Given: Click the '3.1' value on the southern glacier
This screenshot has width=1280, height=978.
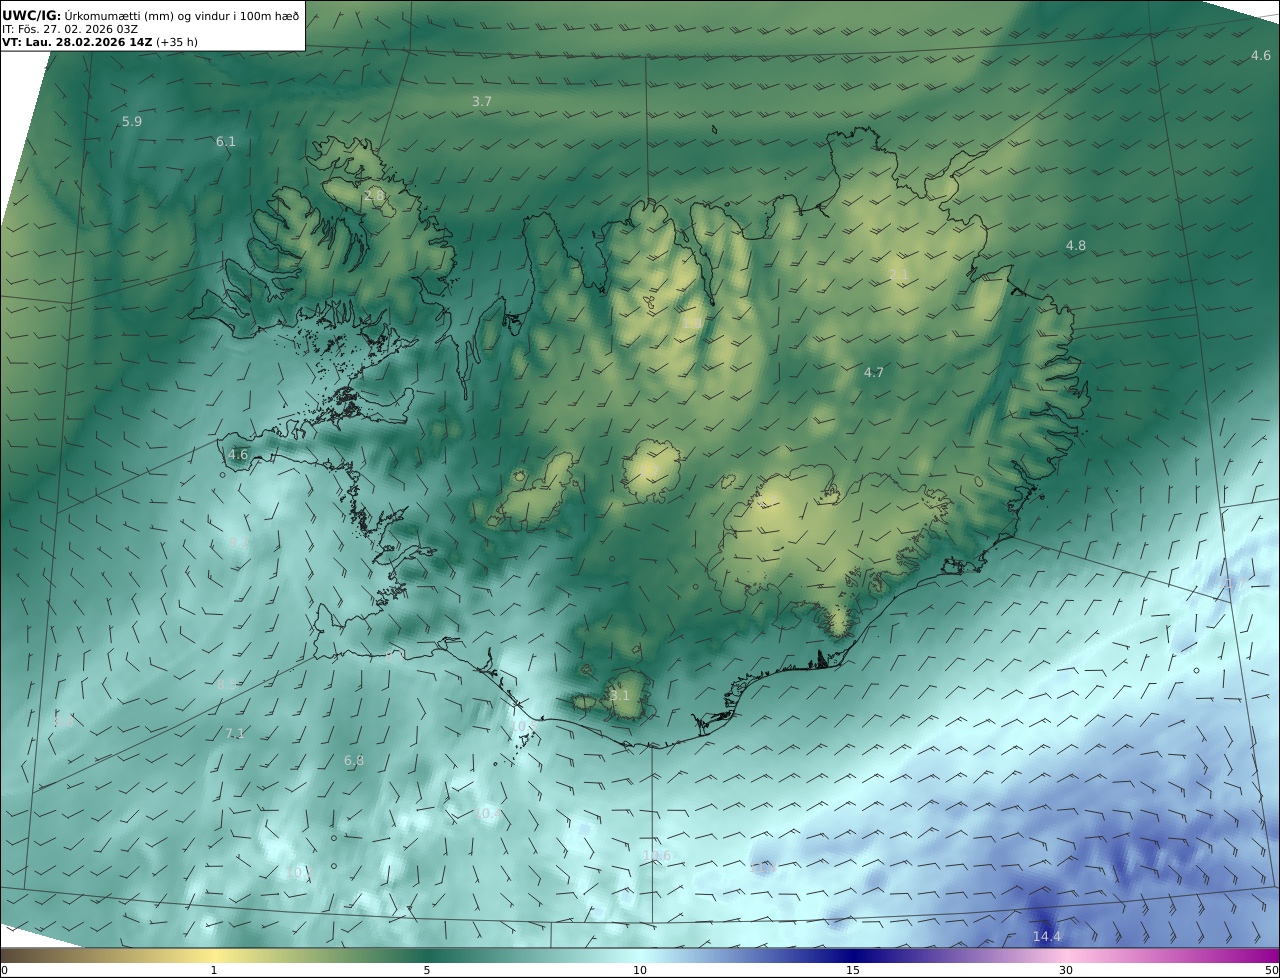Looking at the screenshot, I should (x=620, y=696).
